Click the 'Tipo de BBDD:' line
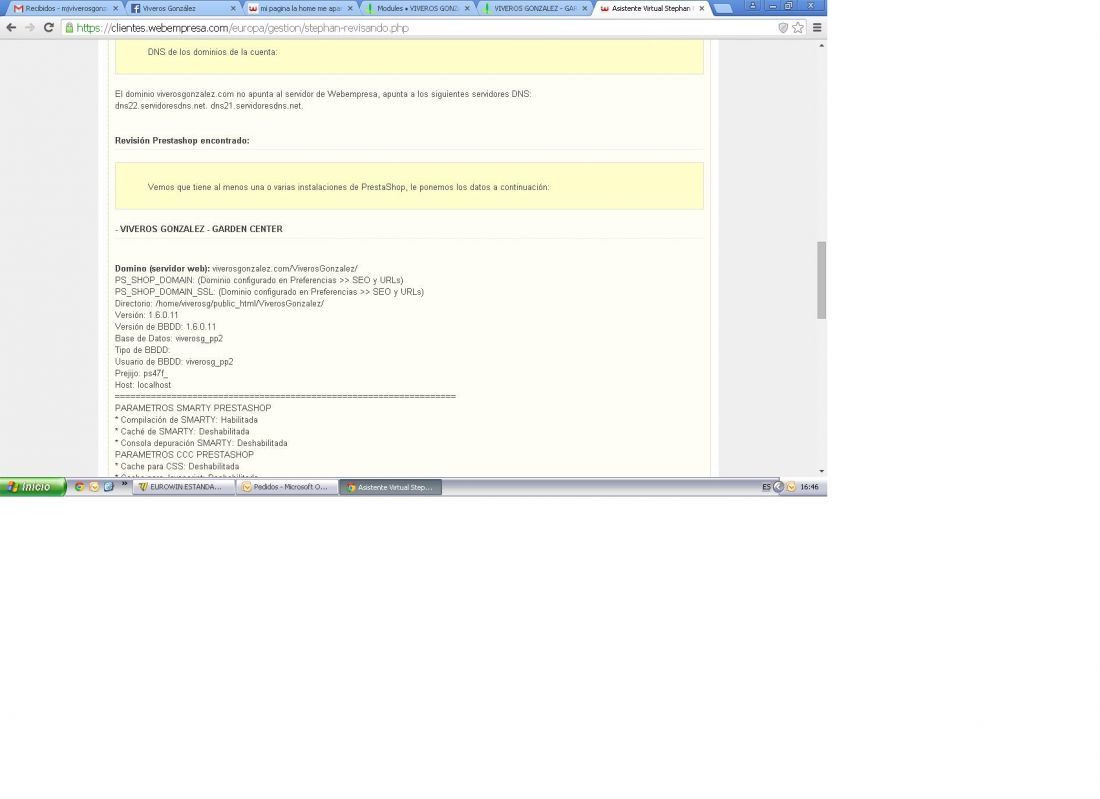Screen dimensions: 1100x799 pos(142,350)
